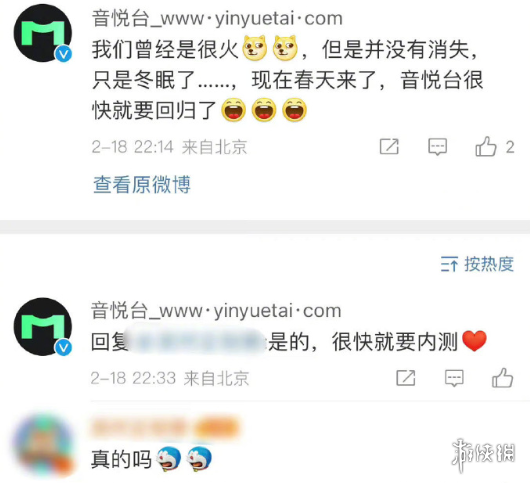Like the 22:33 reply with thumbs-up
Viewport: 530px width, 483px height.
[502, 378]
